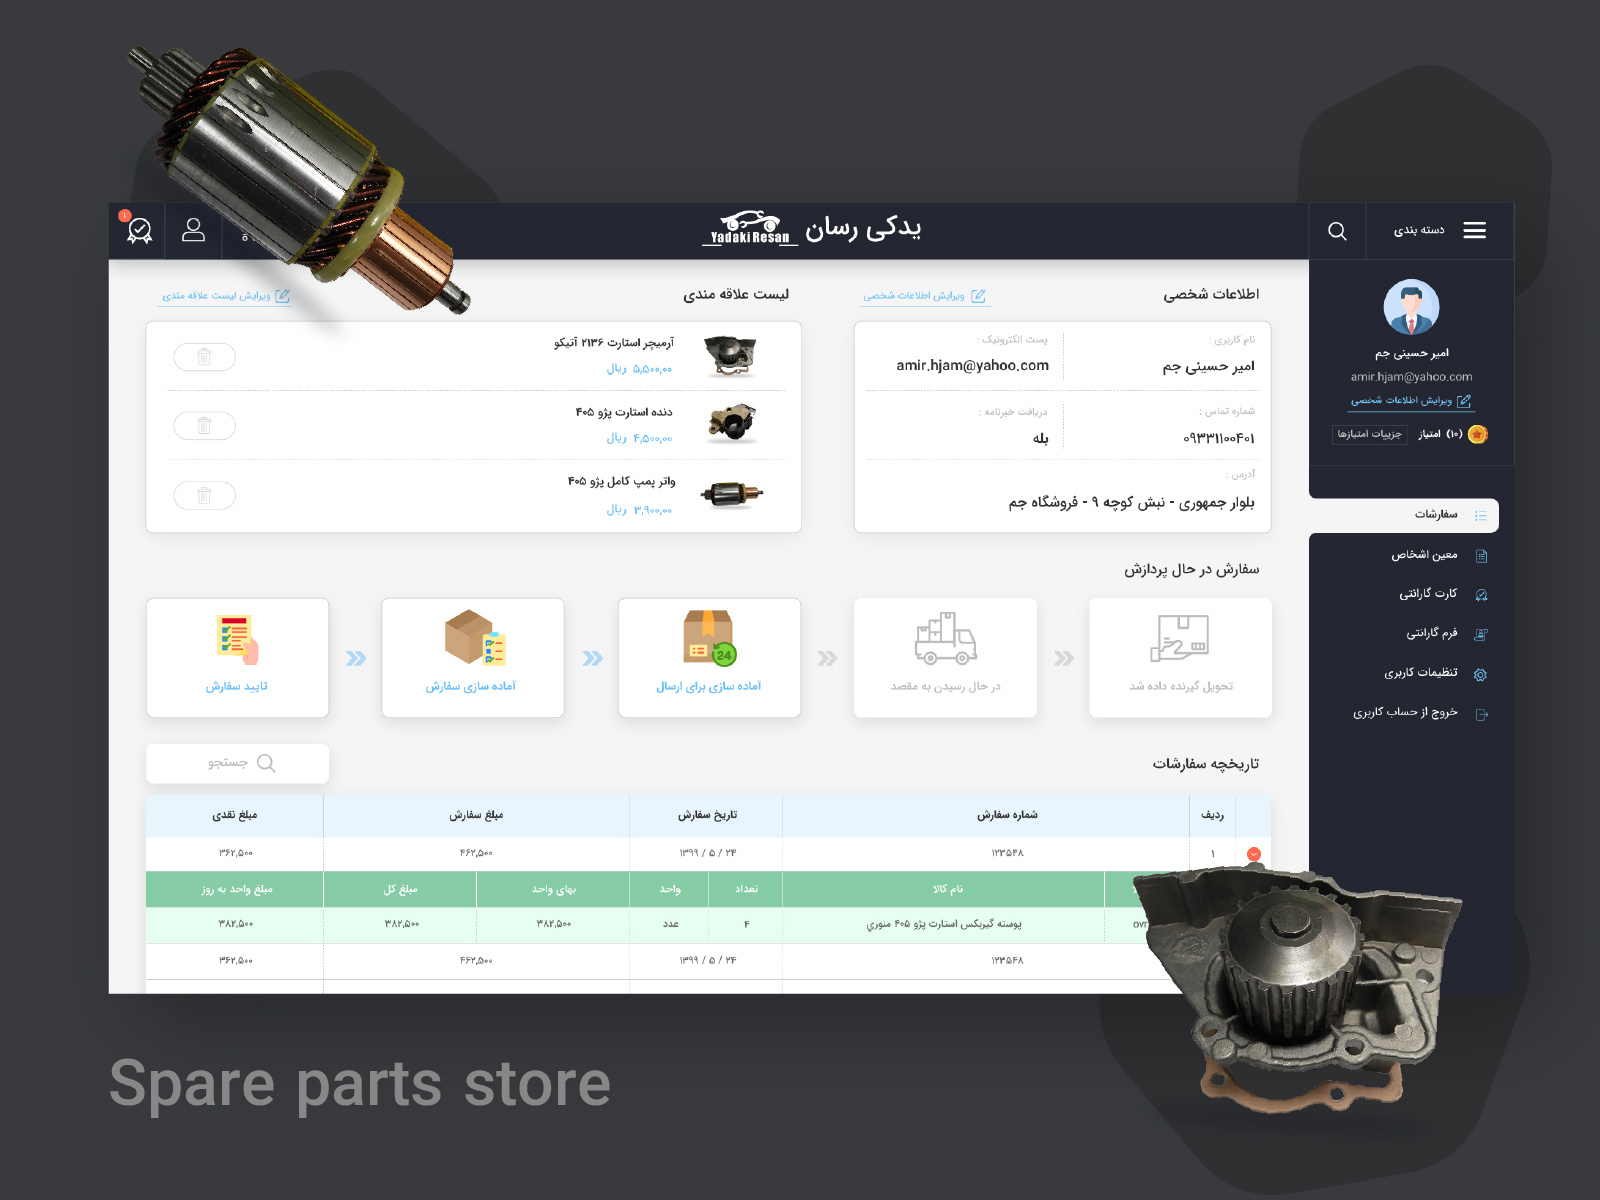This screenshot has height=1200, width=1600.
Task: Click the user settings gear icon
Action: tap(1481, 674)
